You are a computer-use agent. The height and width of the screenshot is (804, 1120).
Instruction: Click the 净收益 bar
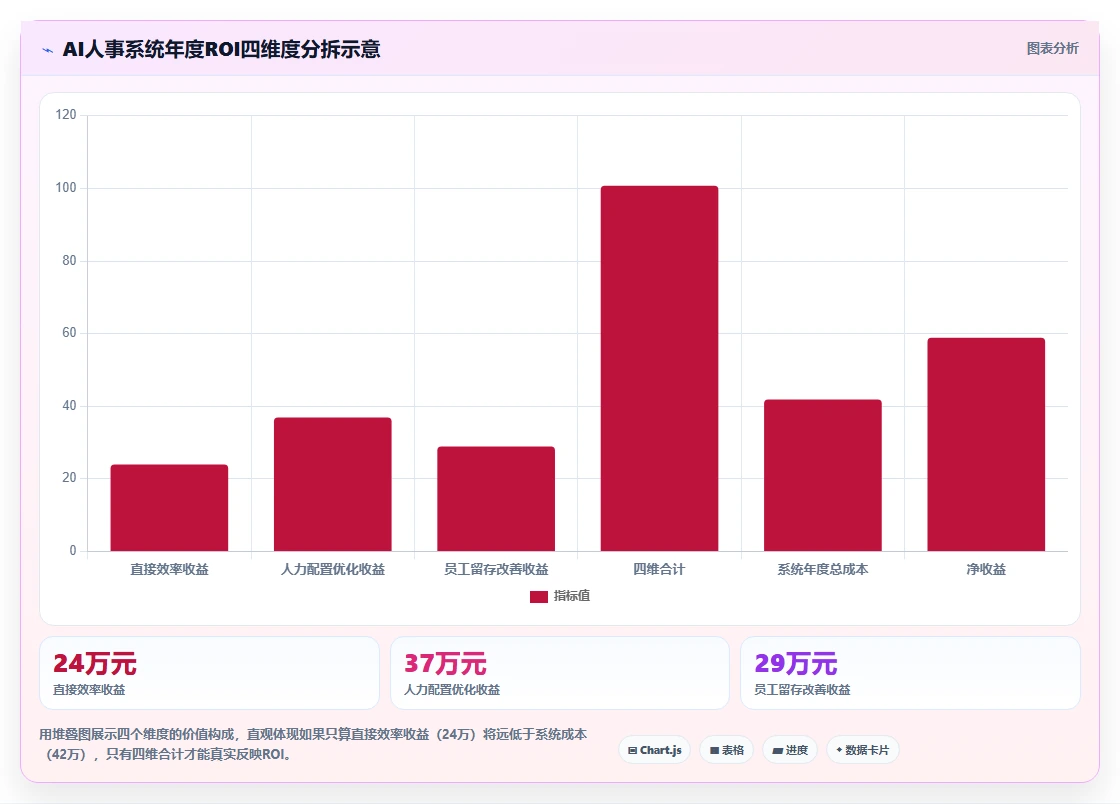coord(986,444)
